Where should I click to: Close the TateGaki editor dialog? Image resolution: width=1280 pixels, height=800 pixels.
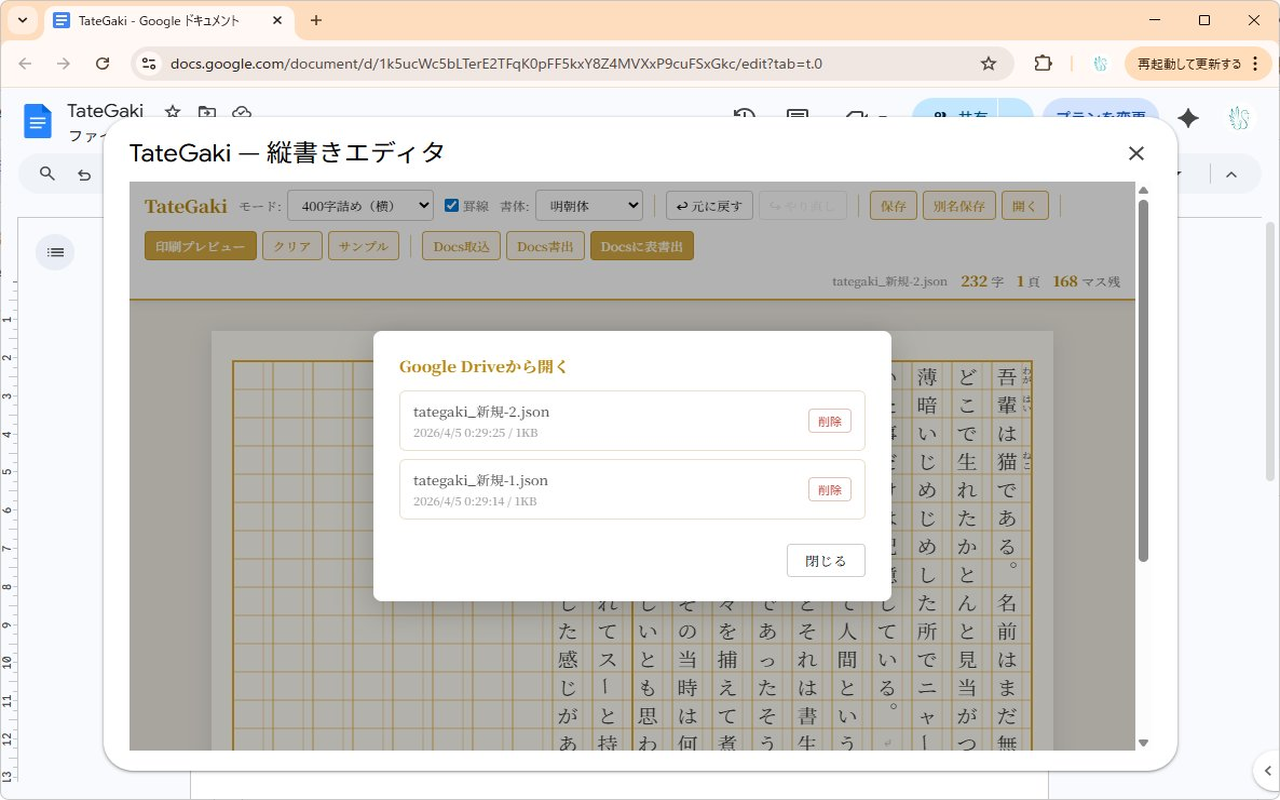click(1136, 153)
